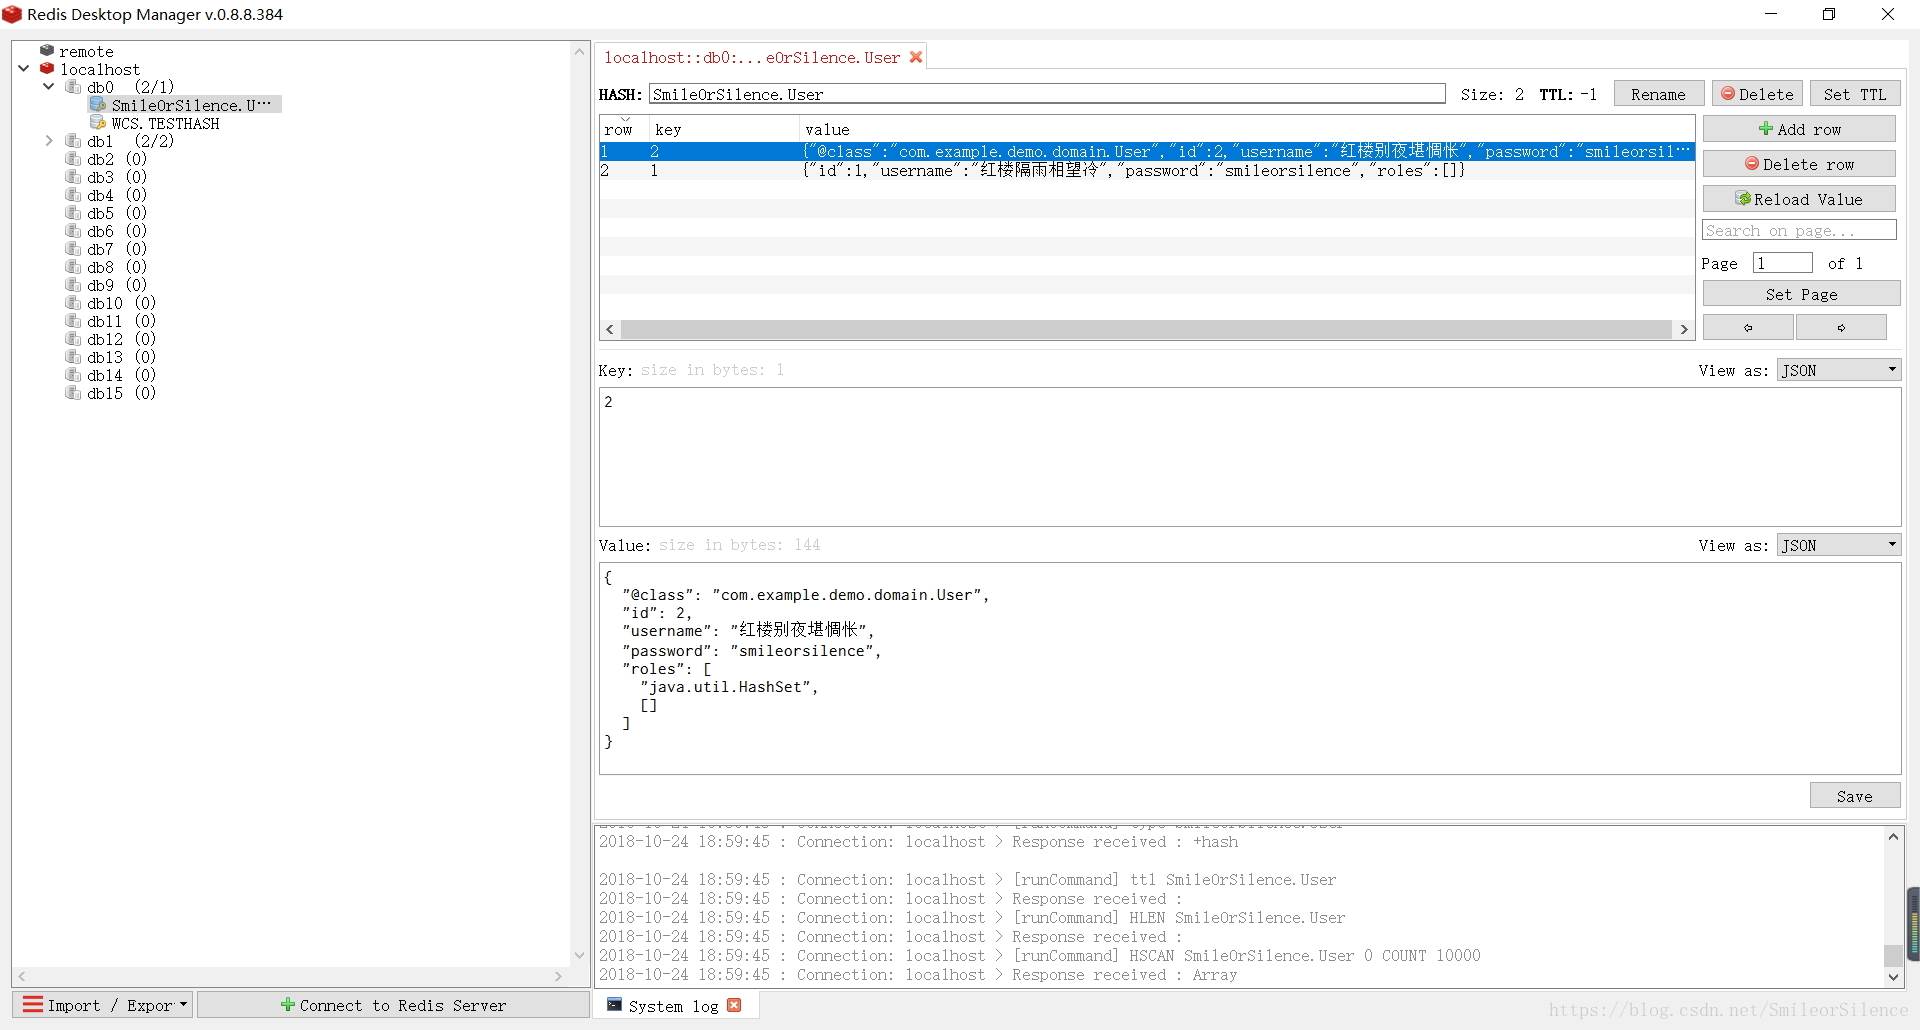Click the 'row' column header
1920x1030 pixels.
coord(624,129)
